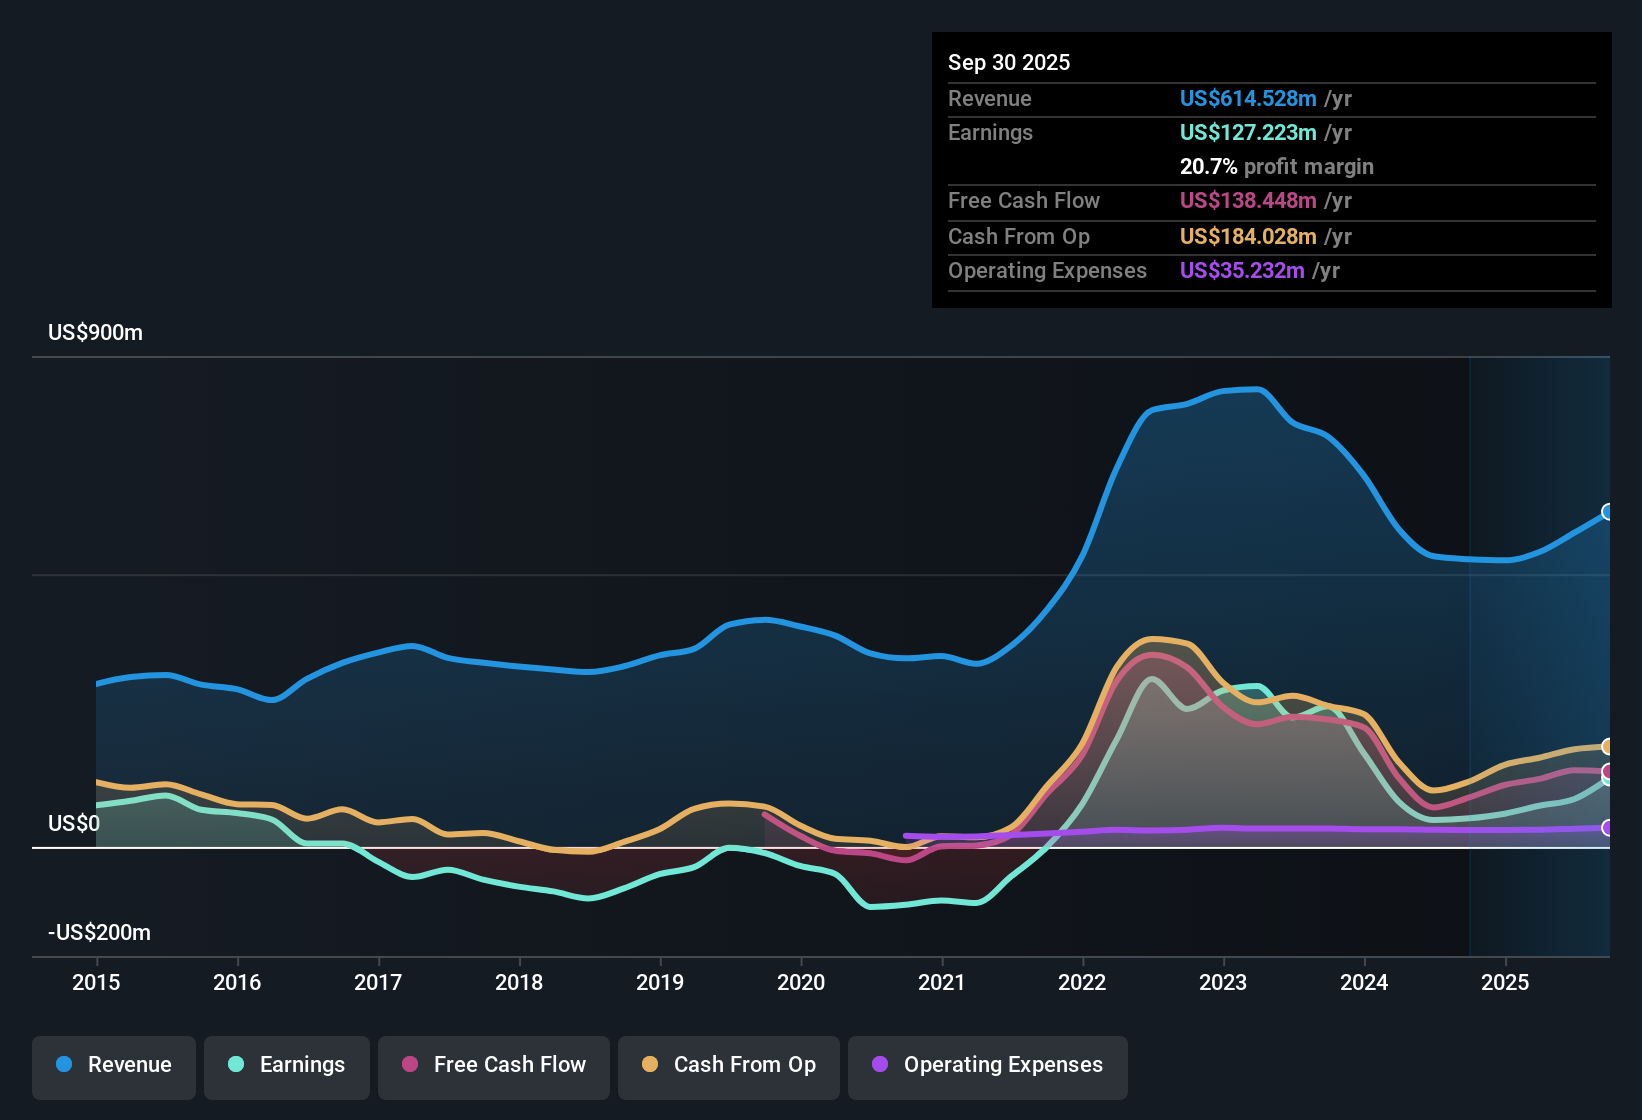The image size is (1642, 1120).
Task: Click the purple dot in Operating Expenses legend
Action: click(880, 1064)
